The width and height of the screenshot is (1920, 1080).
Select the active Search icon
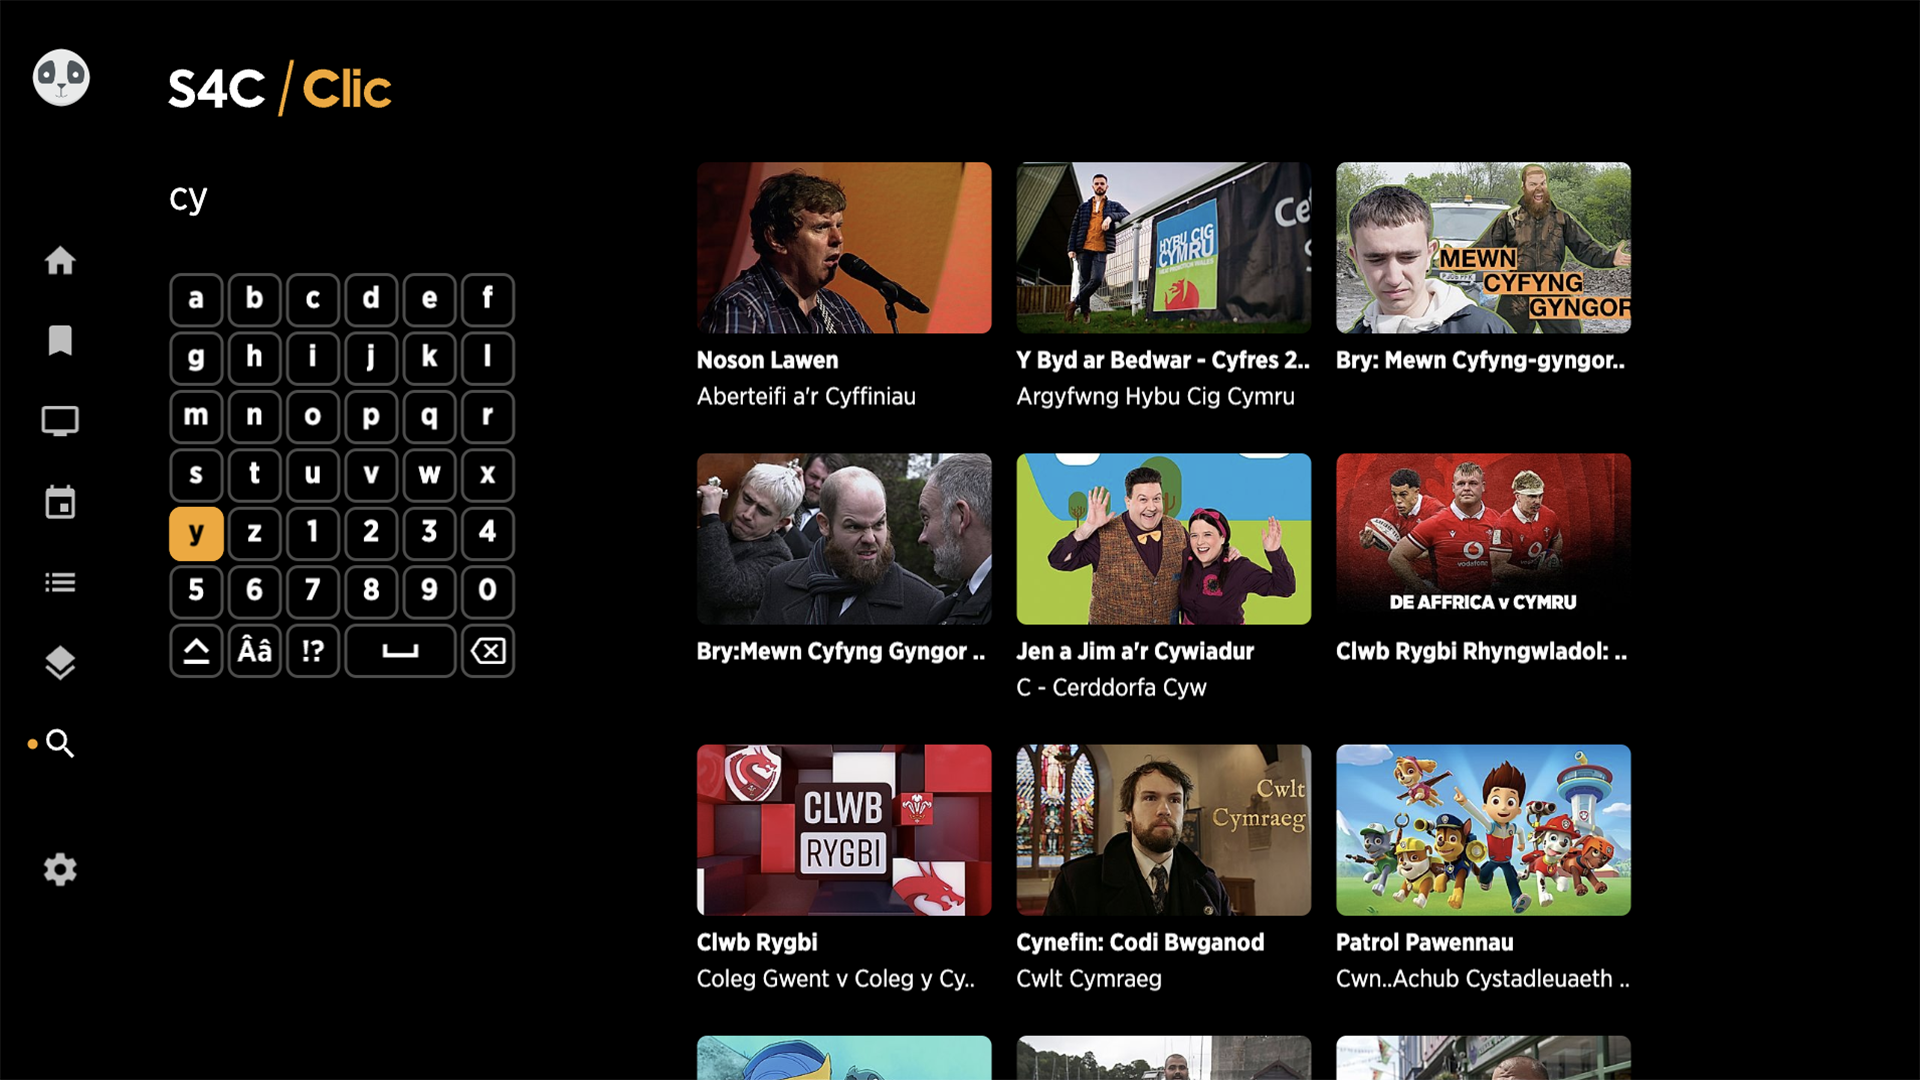(x=60, y=744)
